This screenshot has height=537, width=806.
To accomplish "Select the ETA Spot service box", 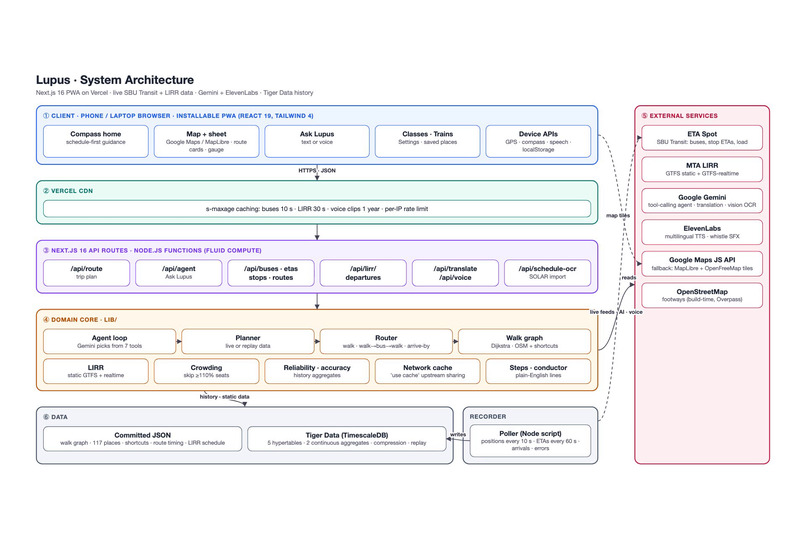I will [x=702, y=137].
